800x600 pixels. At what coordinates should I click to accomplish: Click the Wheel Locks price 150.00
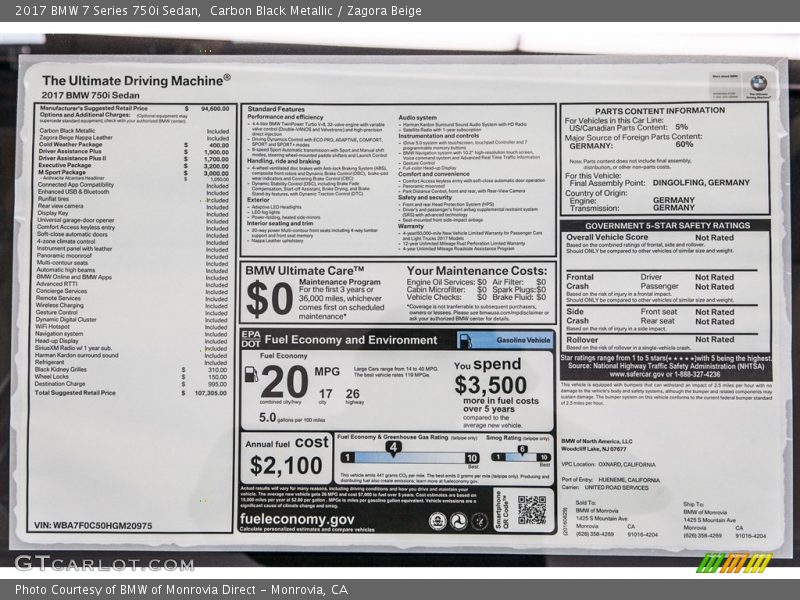(x=217, y=377)
